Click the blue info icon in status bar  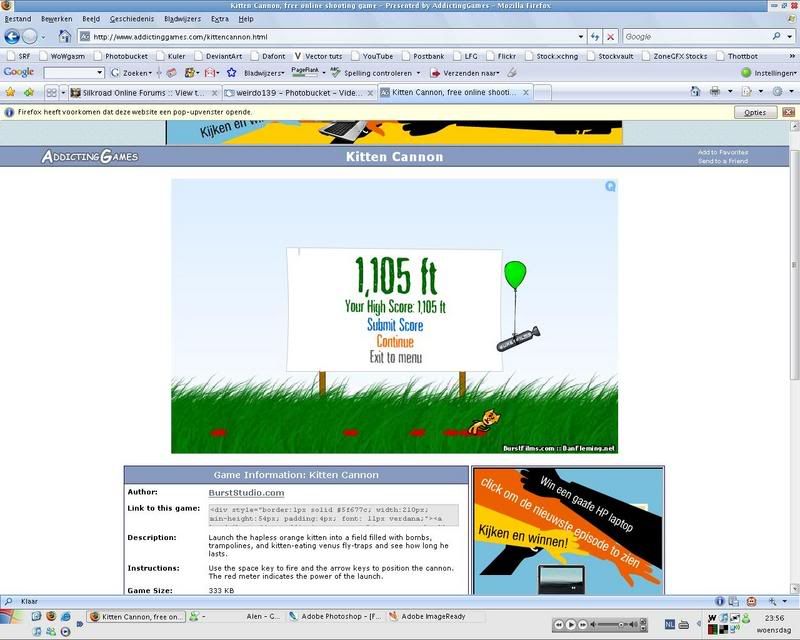pyautogui.click(x=720, y=601)
